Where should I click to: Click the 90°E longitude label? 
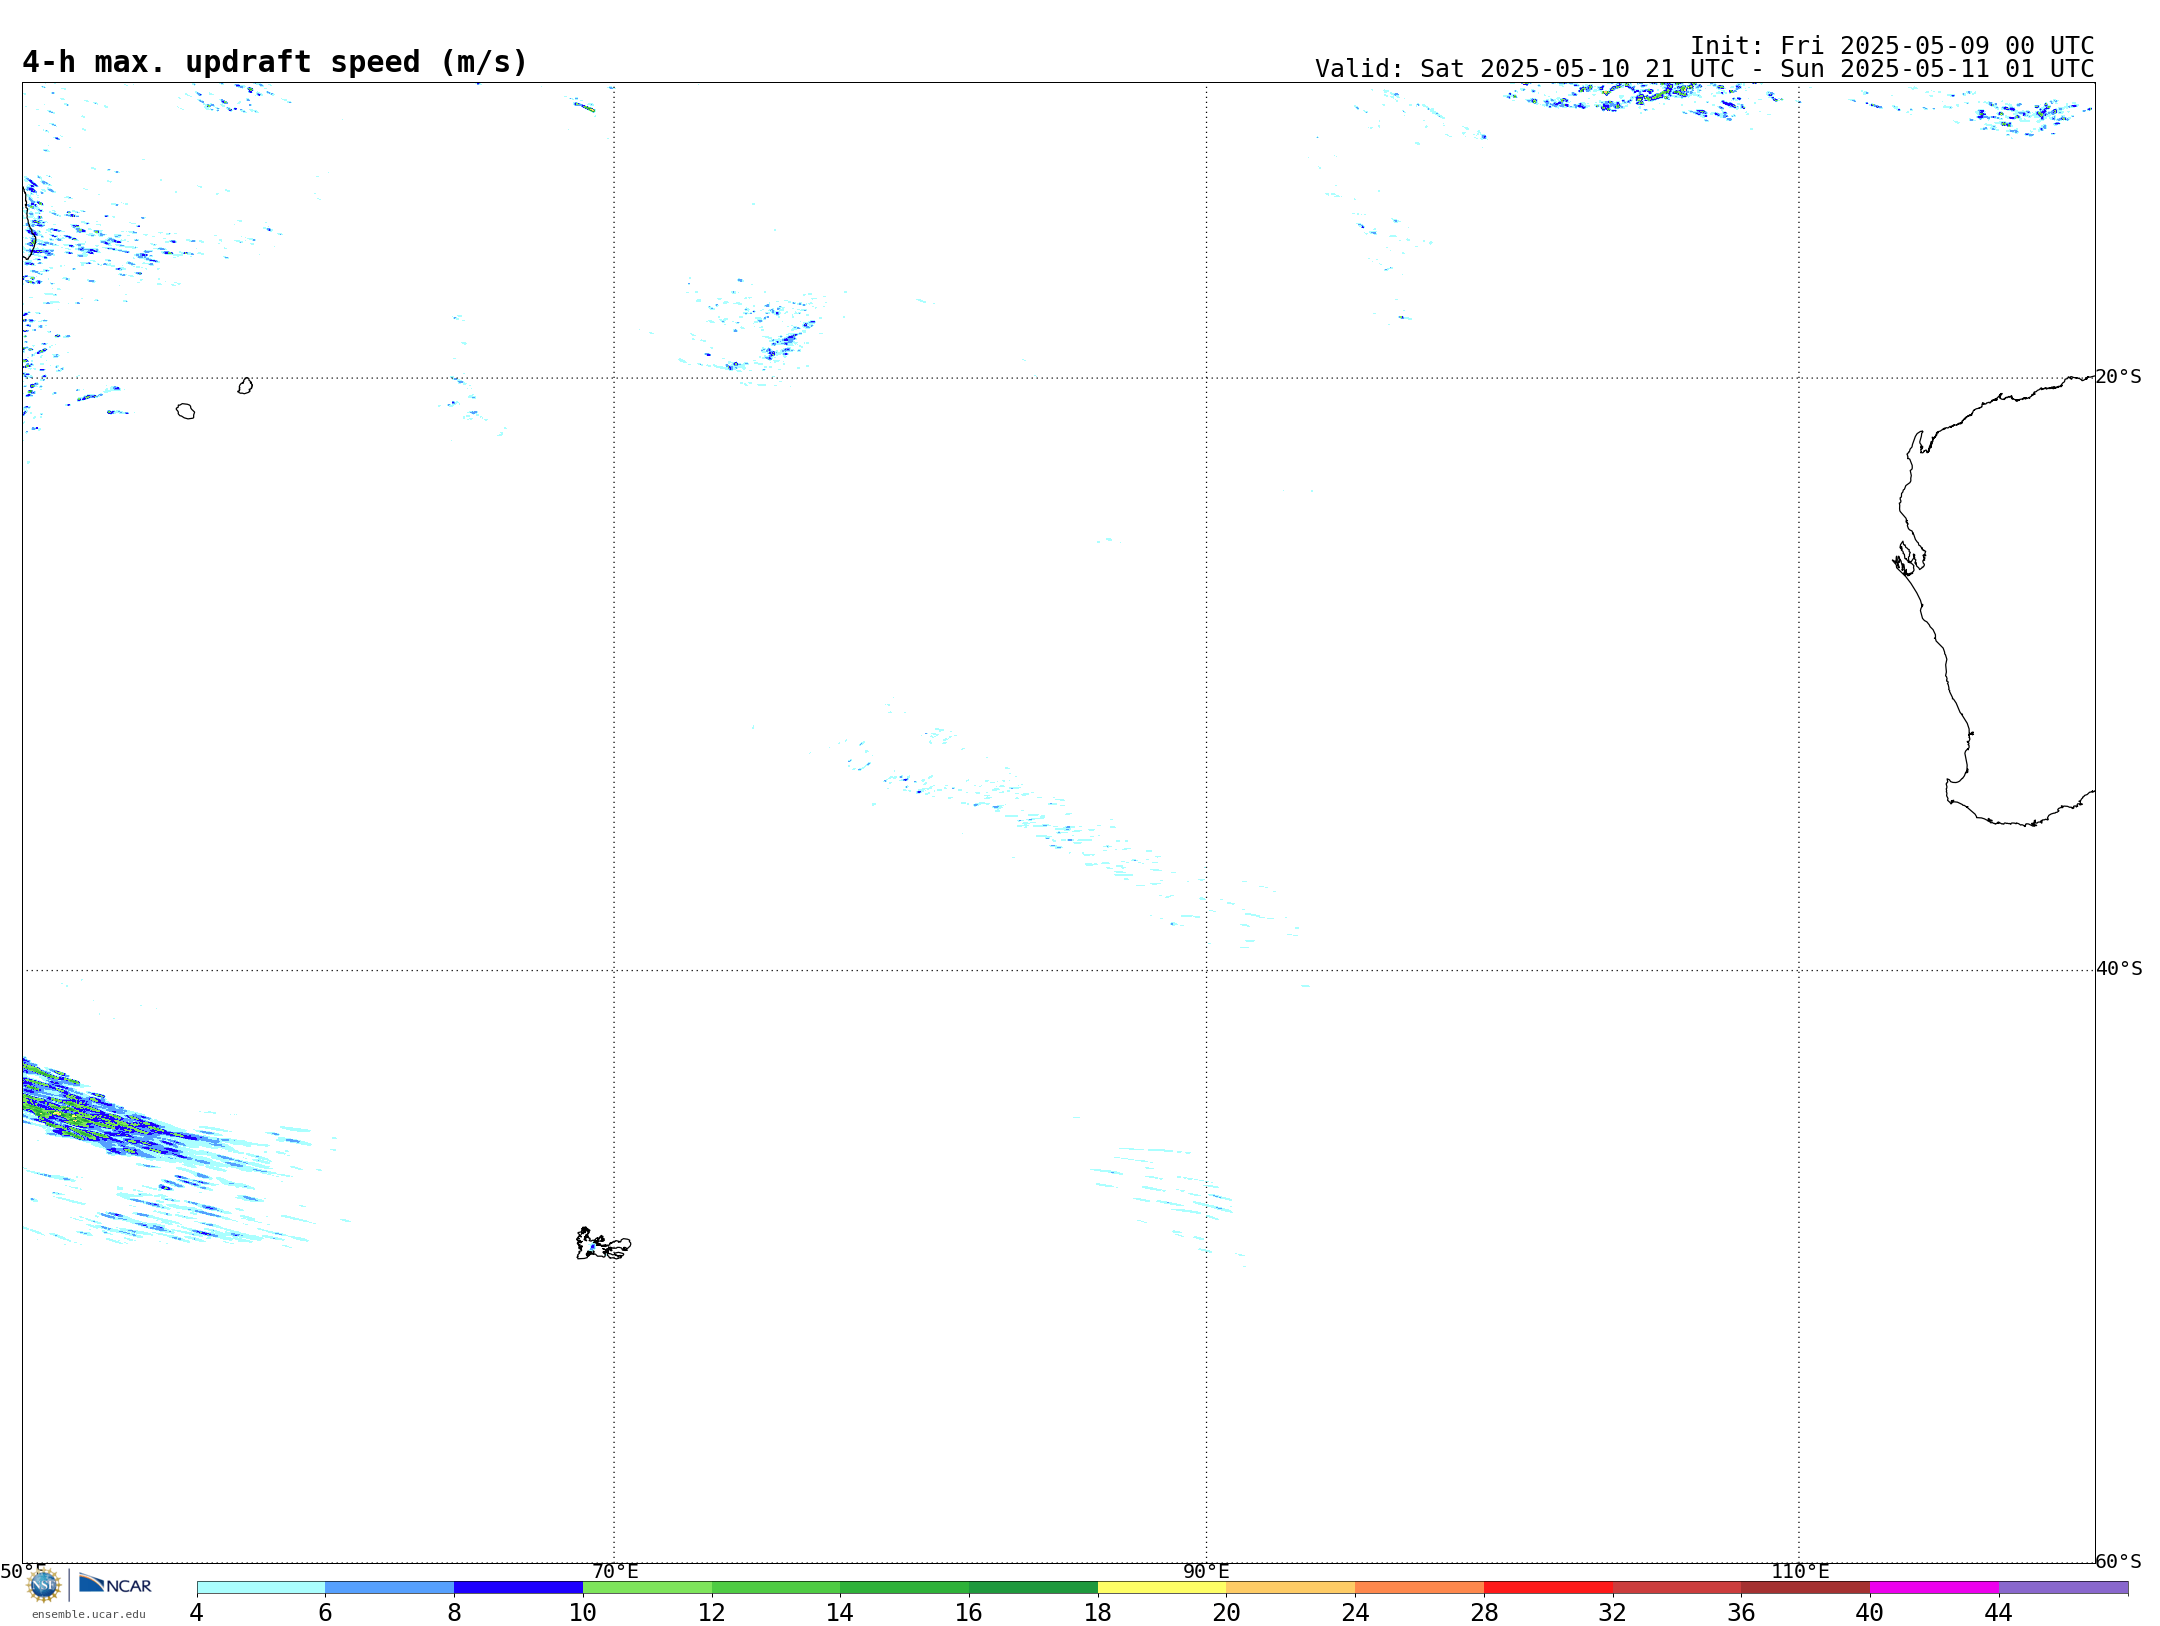tap(1206, 1571)
